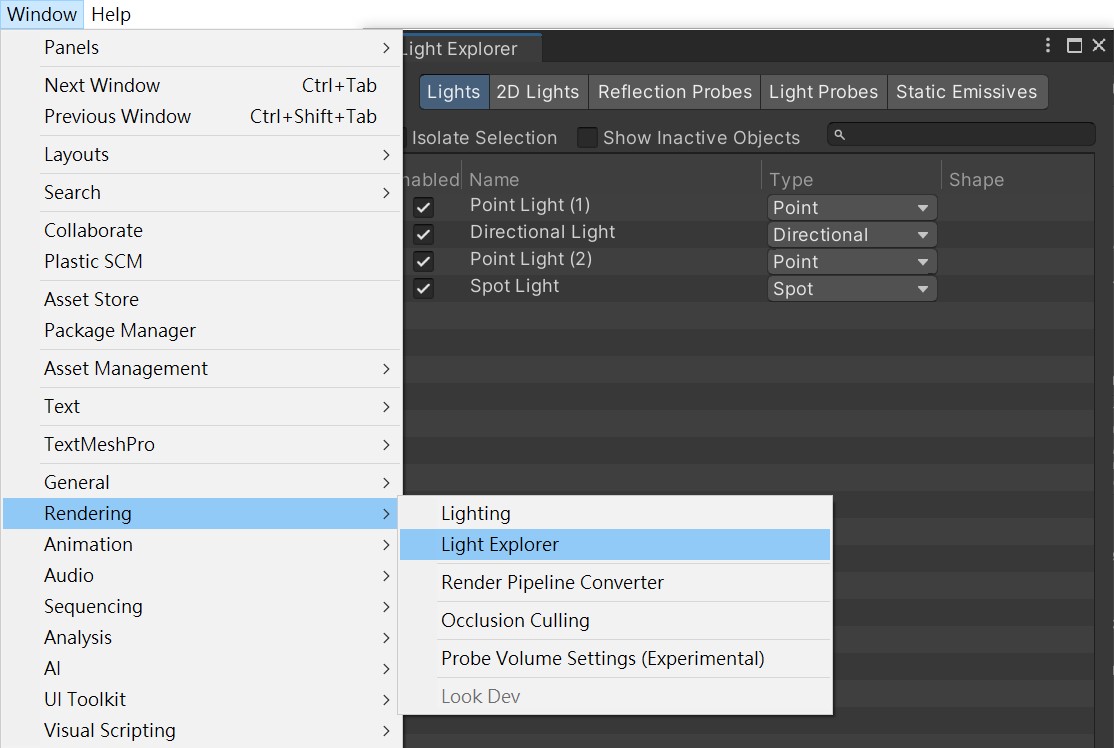Viewport: 1114px width, 748px height.
Task: Switch to Reflection Probes tab
Action: (x=674, y=92)
